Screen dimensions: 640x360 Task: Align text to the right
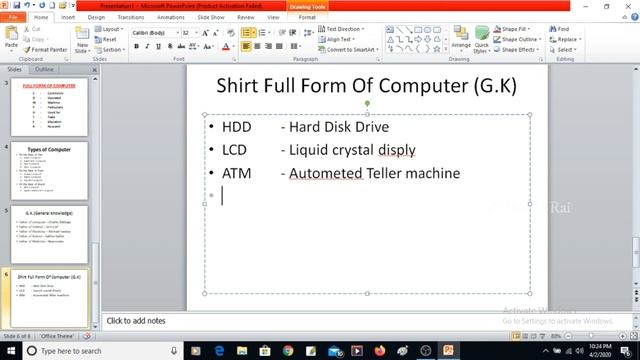(268, 46)
